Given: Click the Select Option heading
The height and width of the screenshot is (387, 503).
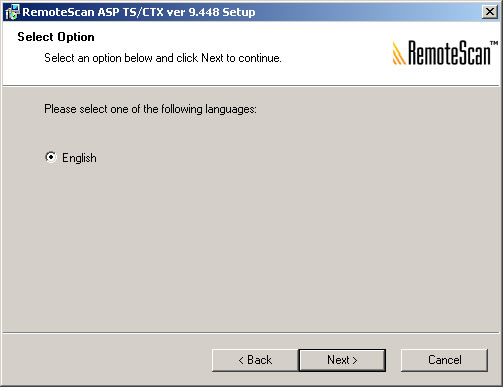Looking at the screenshot, I should pyautogui.click(x=56, y=37).
